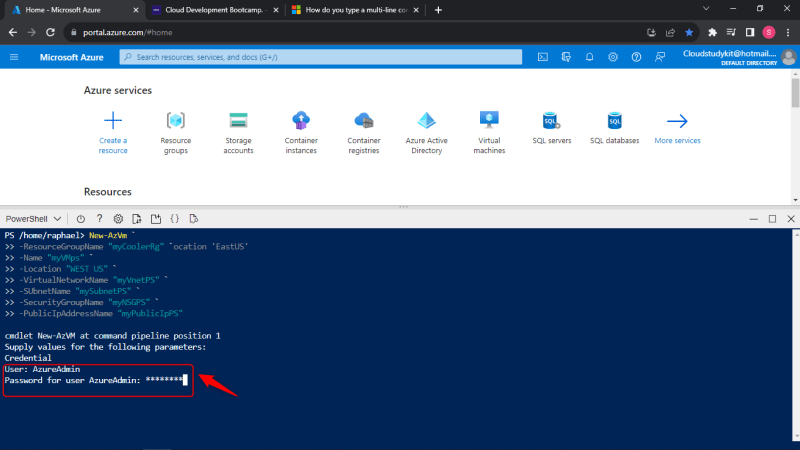Open the Directories and subscriptions filter icon
Image resolution: width=800 pixels, height=450 pixels.
click(x=566, y=57)
